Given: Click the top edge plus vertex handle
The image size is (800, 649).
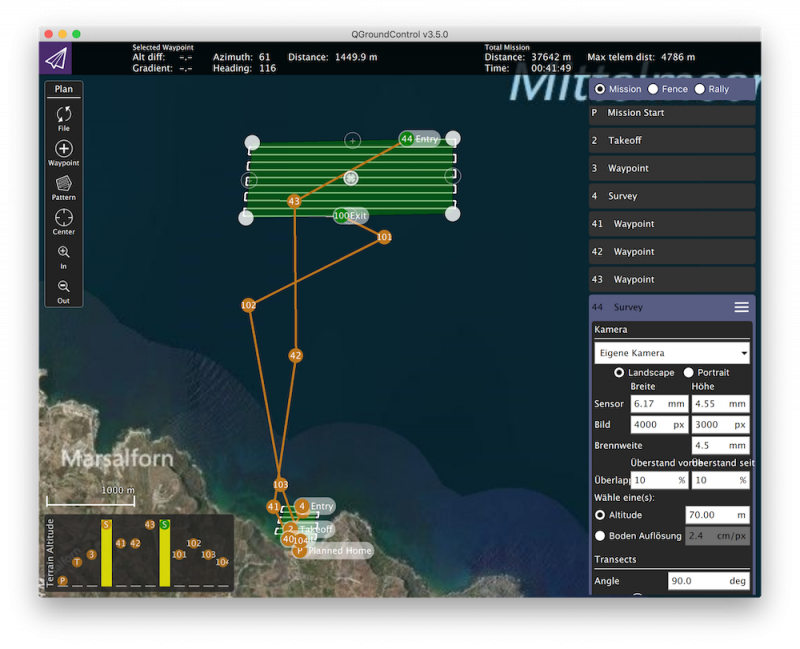Looking at the screenshot, I should (x=352, y=140).
